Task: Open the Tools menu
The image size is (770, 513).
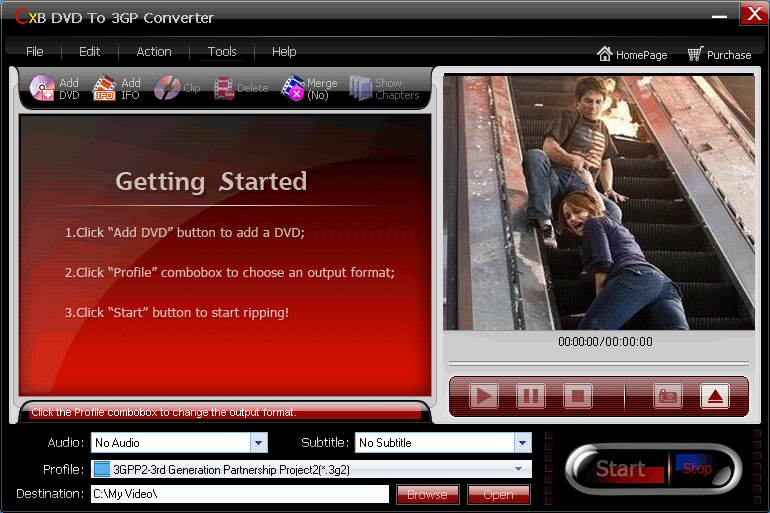Action: [222, 52]
